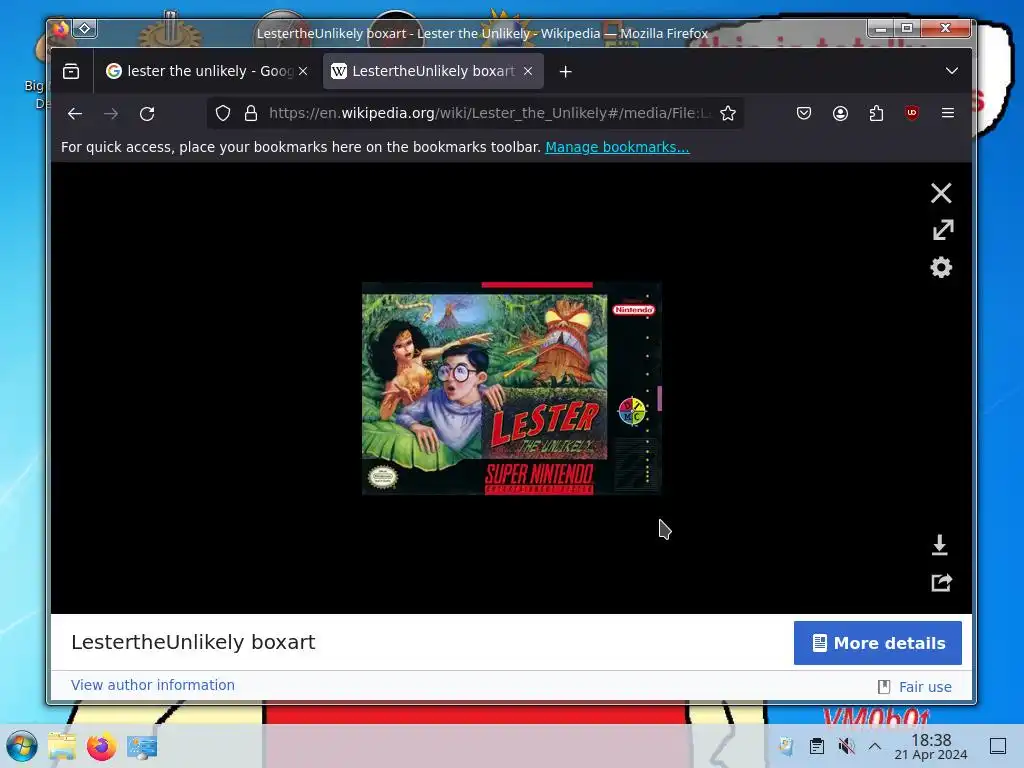This screenshot has height=768, width=1024.
Task: Download the Lester boxart image
Action: click(x=940, y=545)
